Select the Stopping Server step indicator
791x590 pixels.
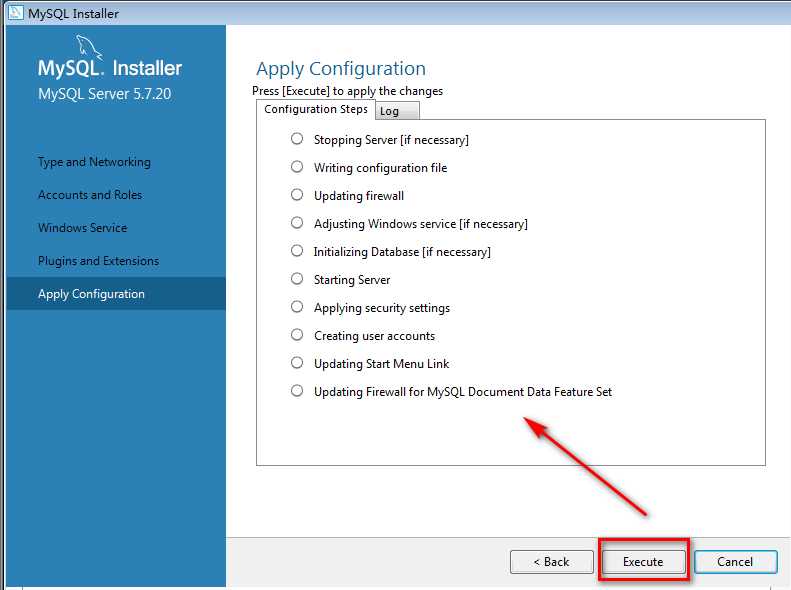click(297, 138)
